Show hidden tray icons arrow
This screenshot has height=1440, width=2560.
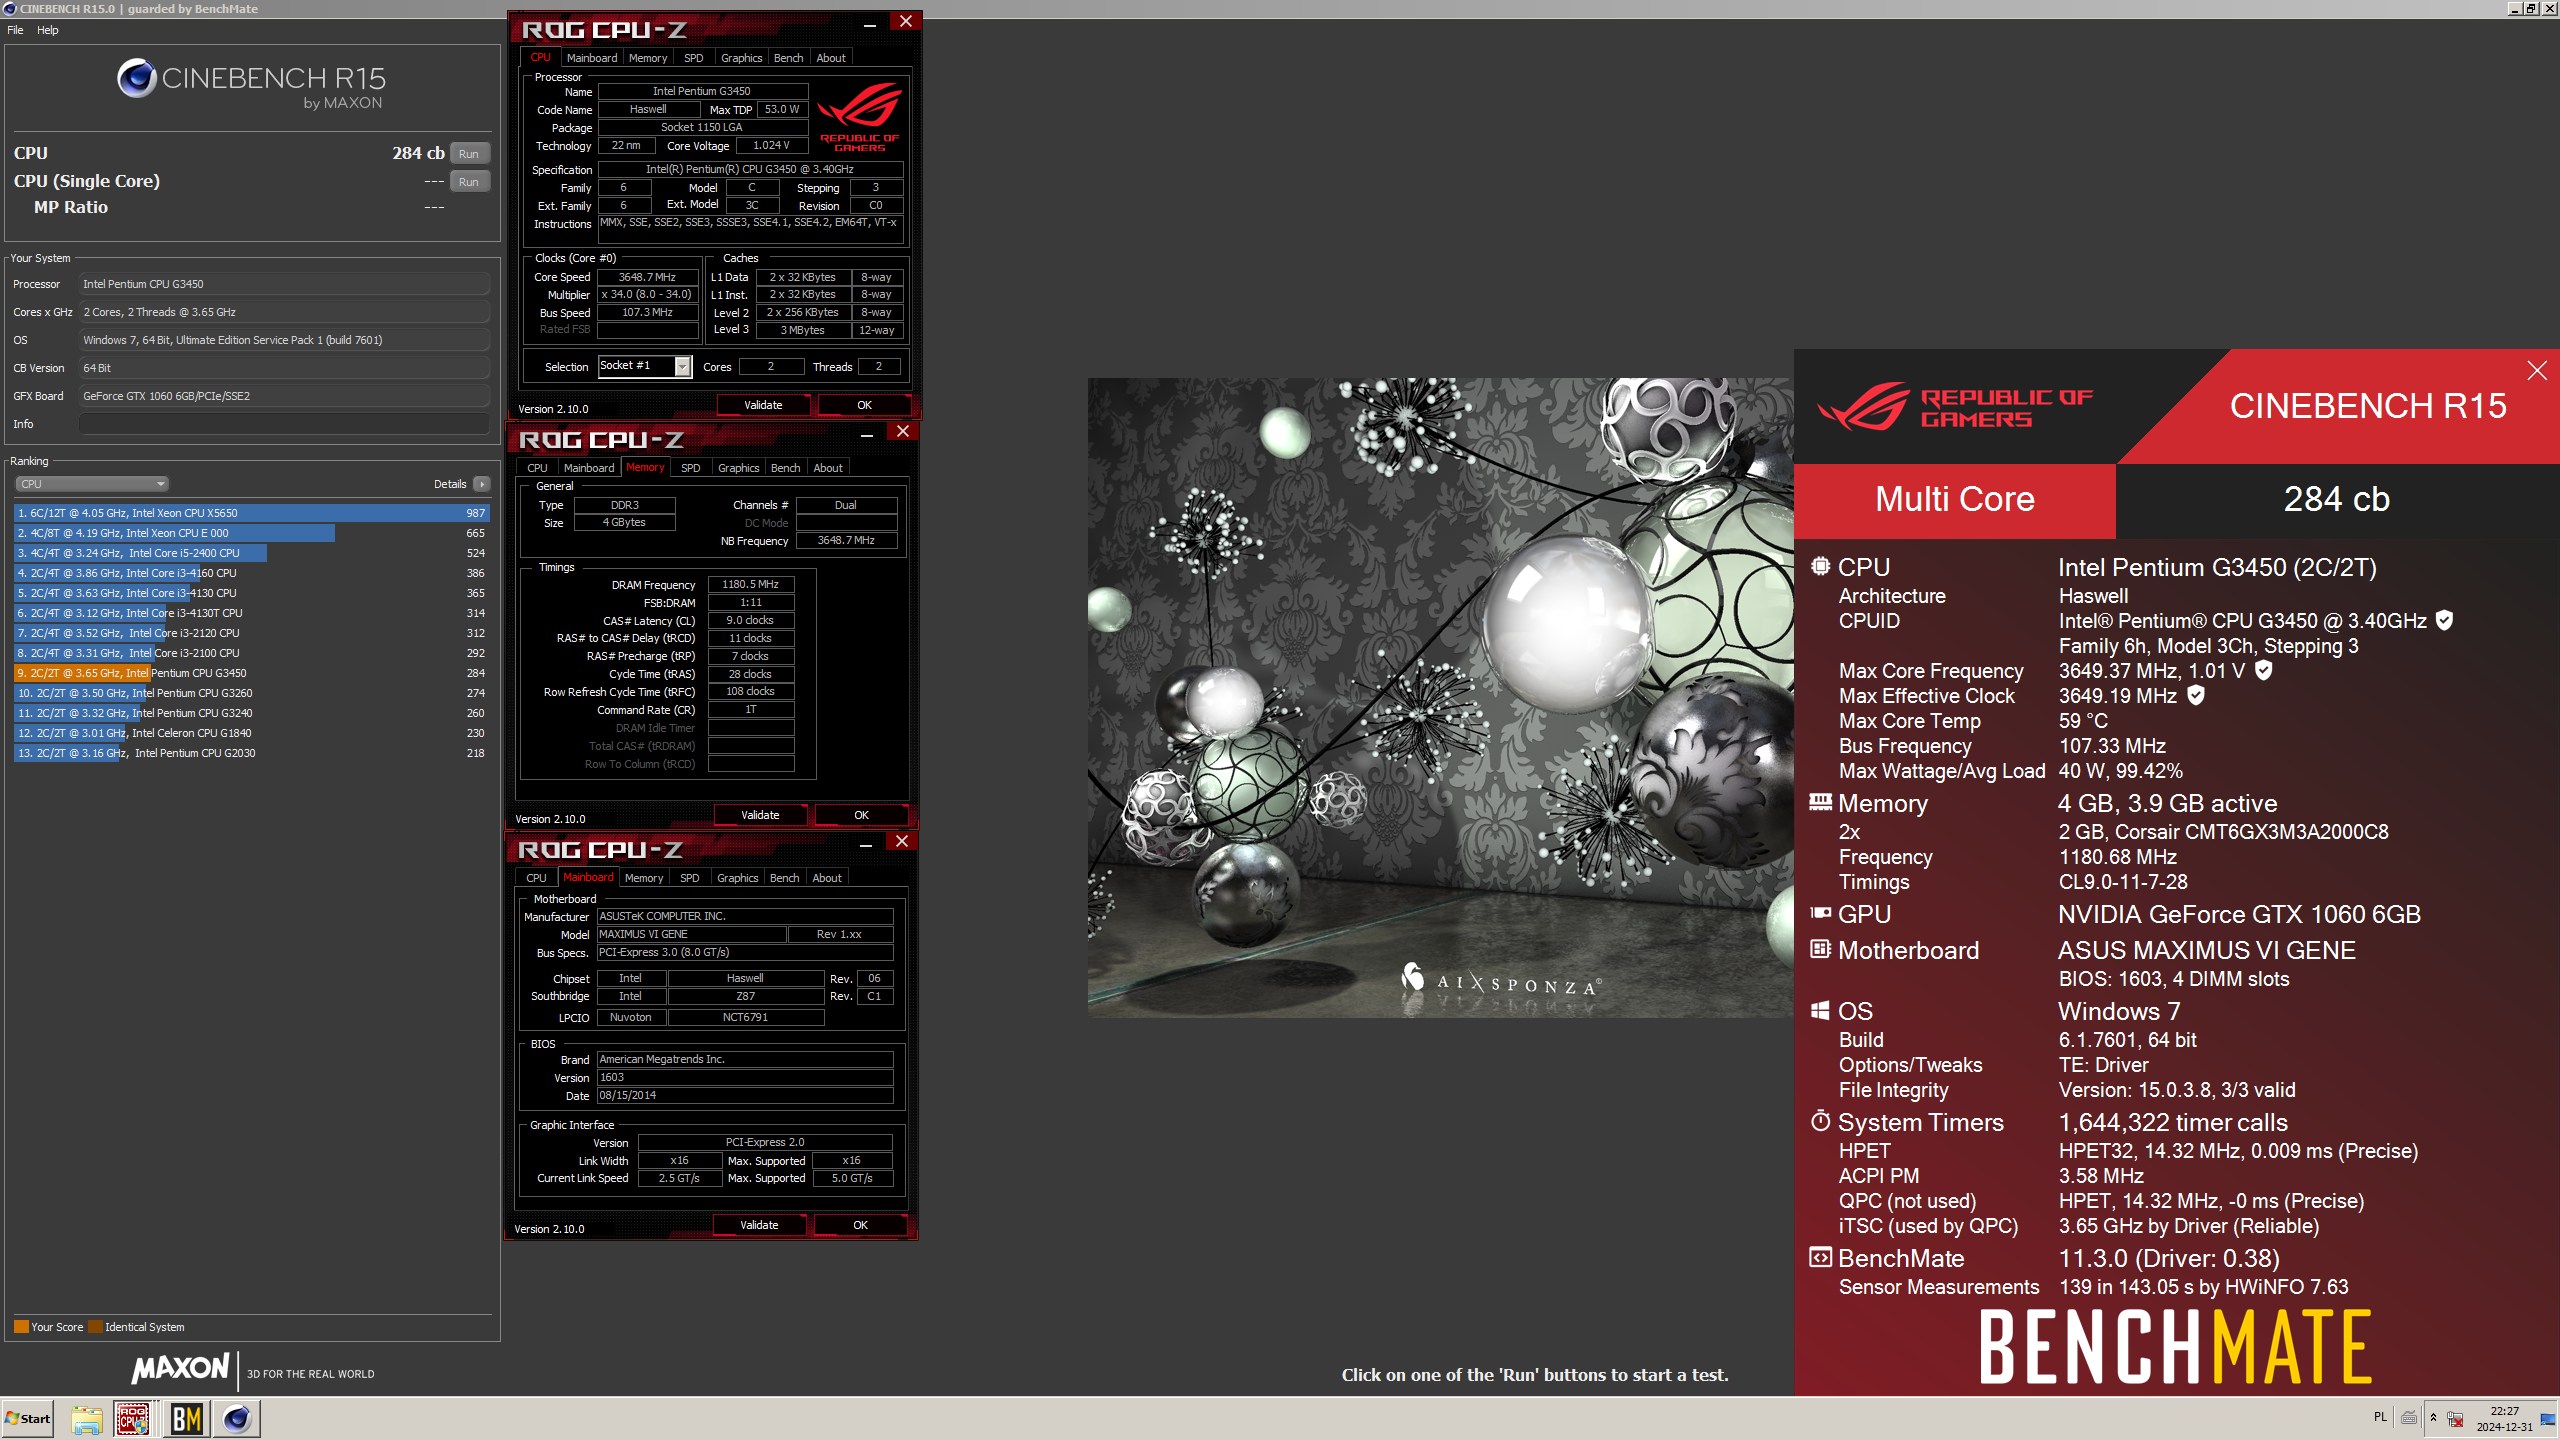[x=2434, y=1417]
